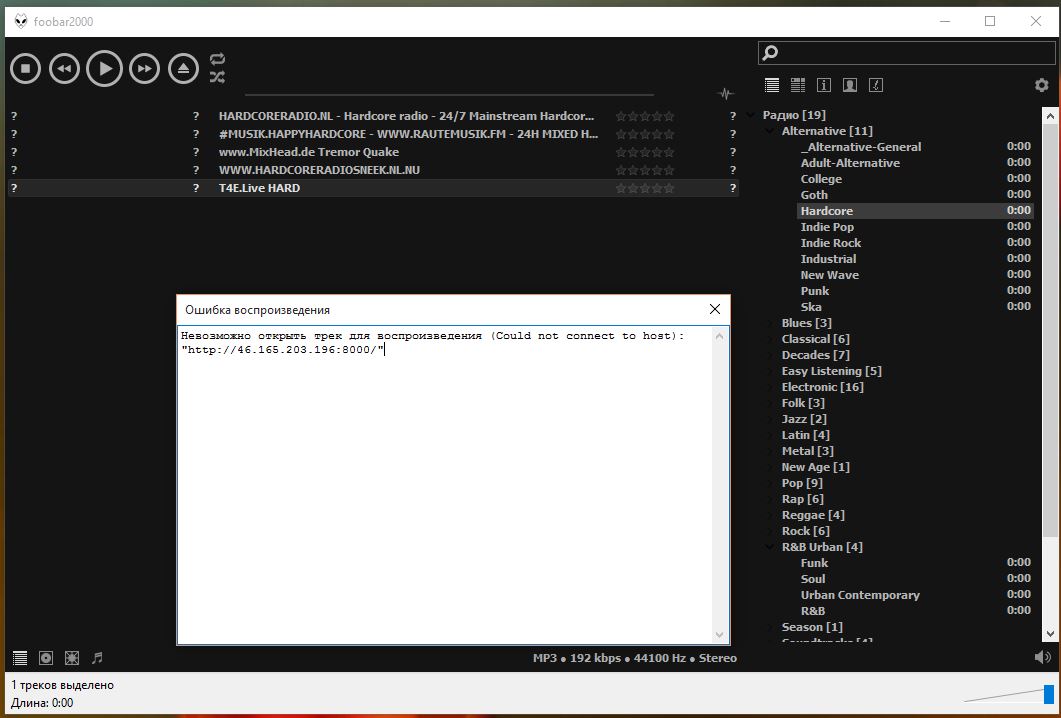Adjust the volume slider at bottom right
Viewport: 1061px width, 718px height.
[x=1048, y=694]
